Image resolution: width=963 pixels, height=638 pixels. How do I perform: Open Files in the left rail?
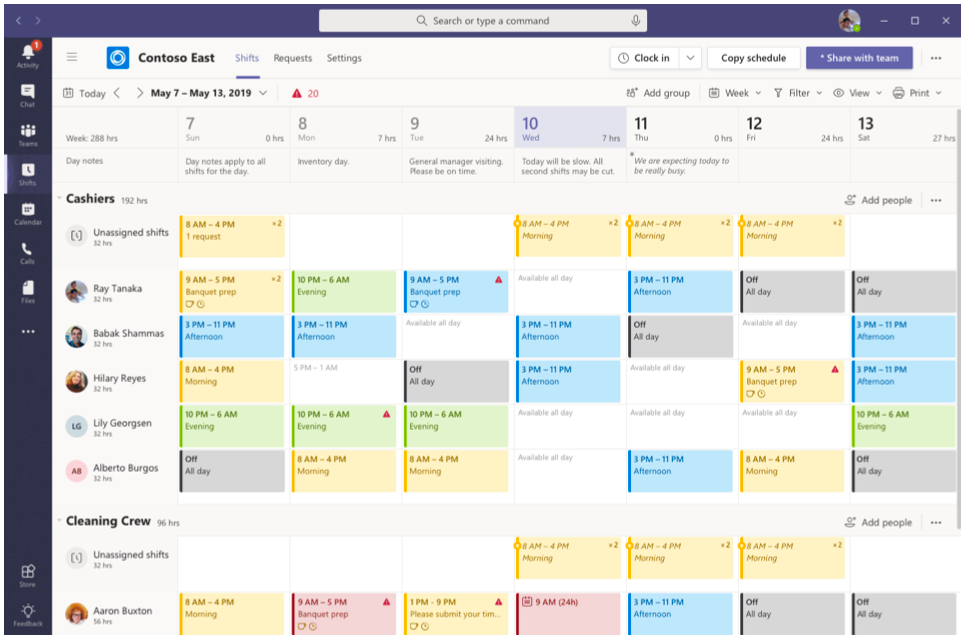pyautogui.click(x=28, y=292)
